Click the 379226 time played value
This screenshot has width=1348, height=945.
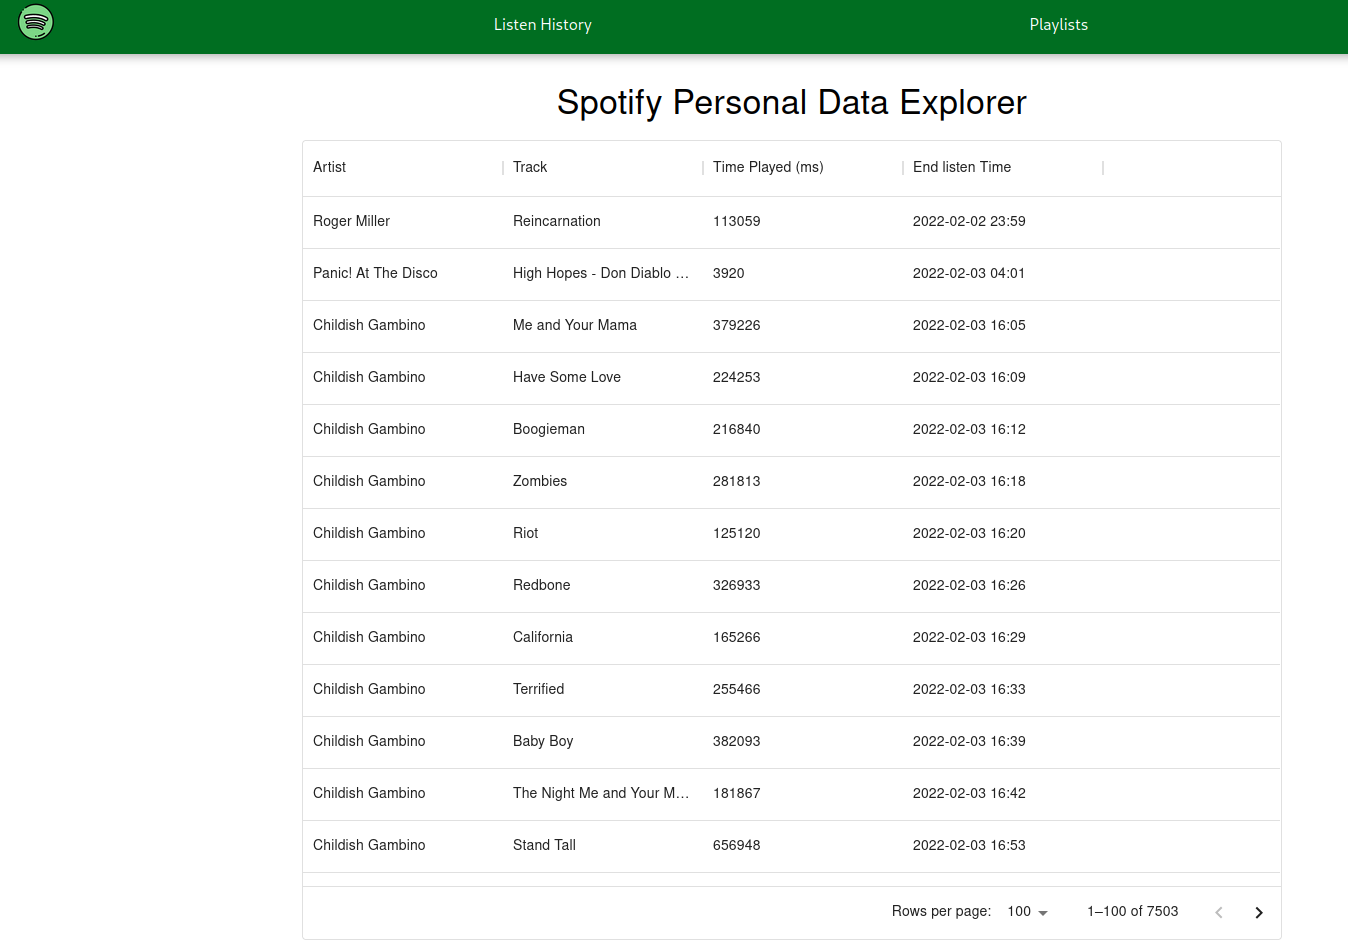click(737, 325)
